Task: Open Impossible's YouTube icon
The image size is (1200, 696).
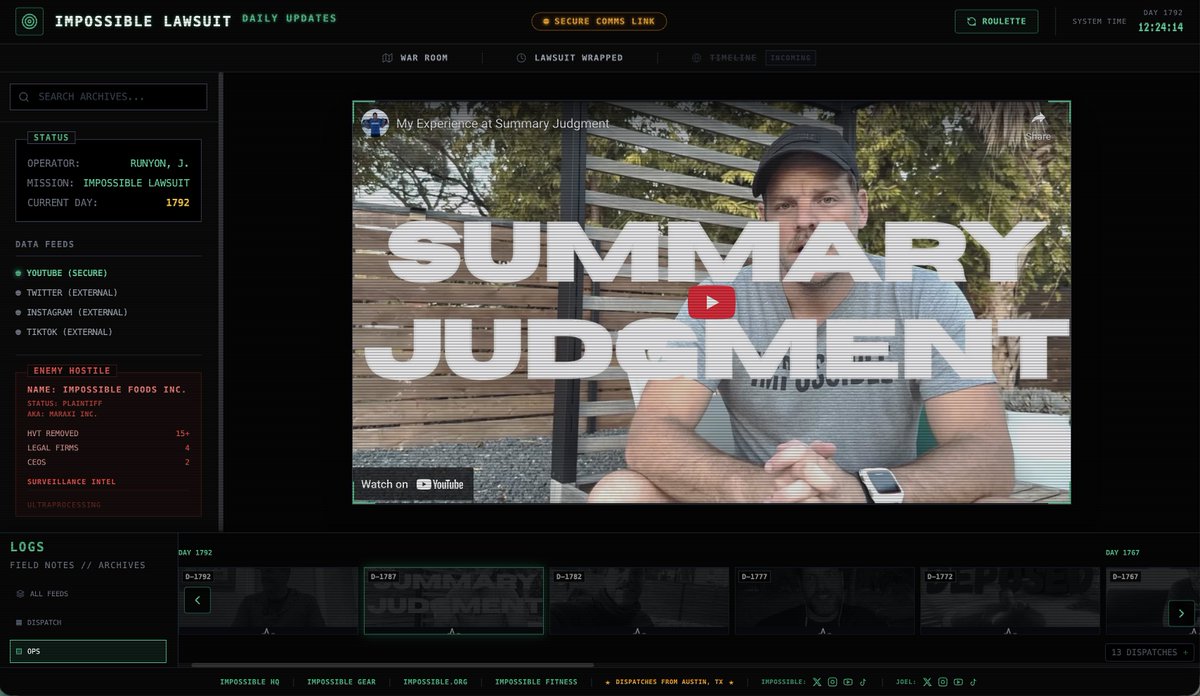Action: (x=848, y=682)
